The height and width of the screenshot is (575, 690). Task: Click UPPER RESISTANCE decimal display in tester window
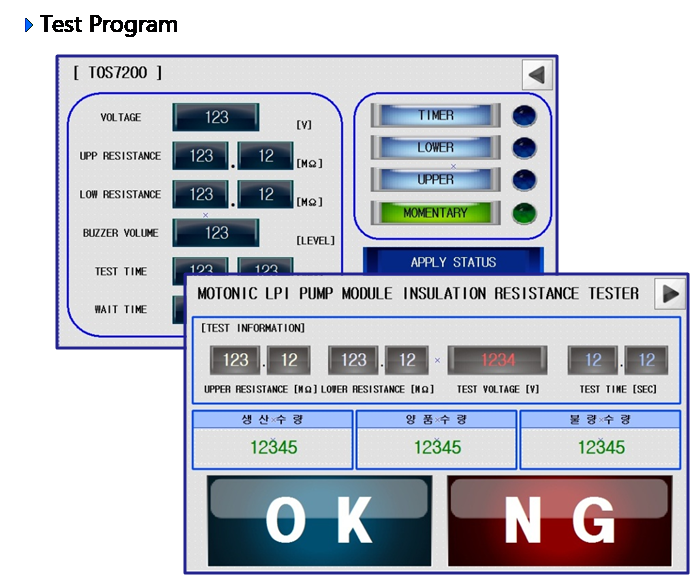pos(289,360)
